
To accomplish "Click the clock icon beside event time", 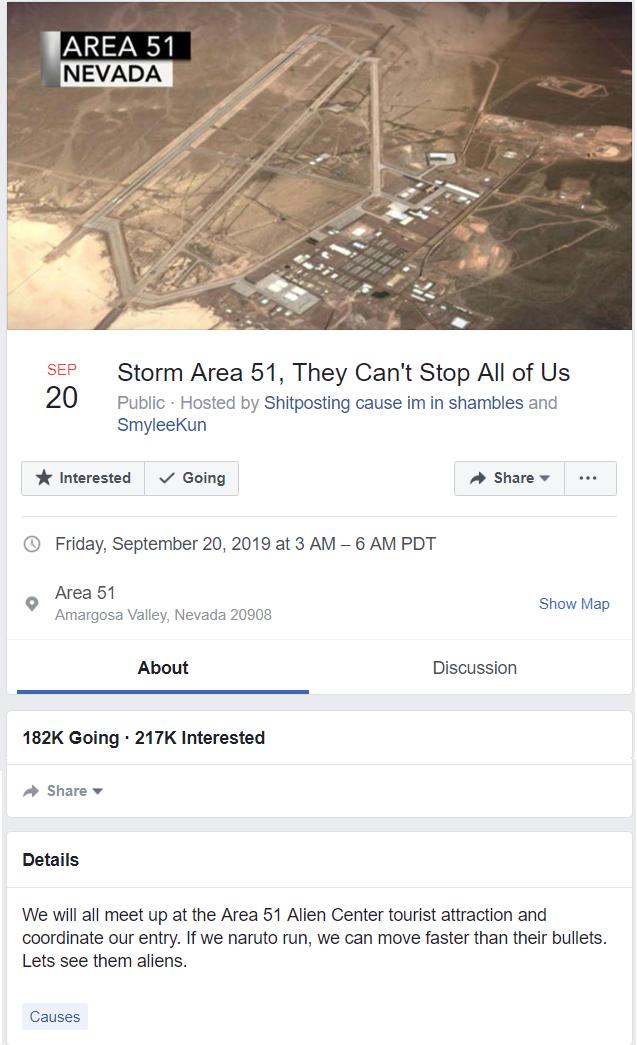I will tap(32, 544).
